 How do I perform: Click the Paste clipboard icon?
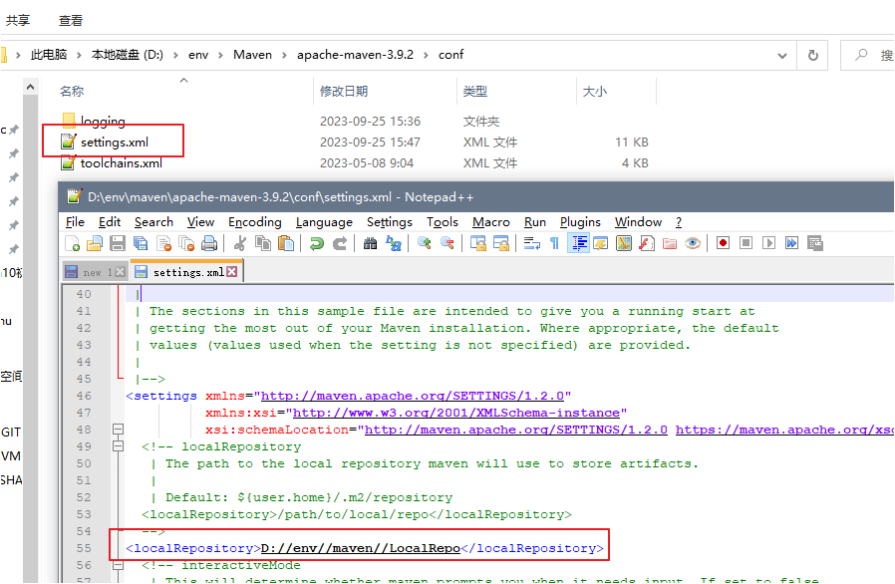pos(285,243)
